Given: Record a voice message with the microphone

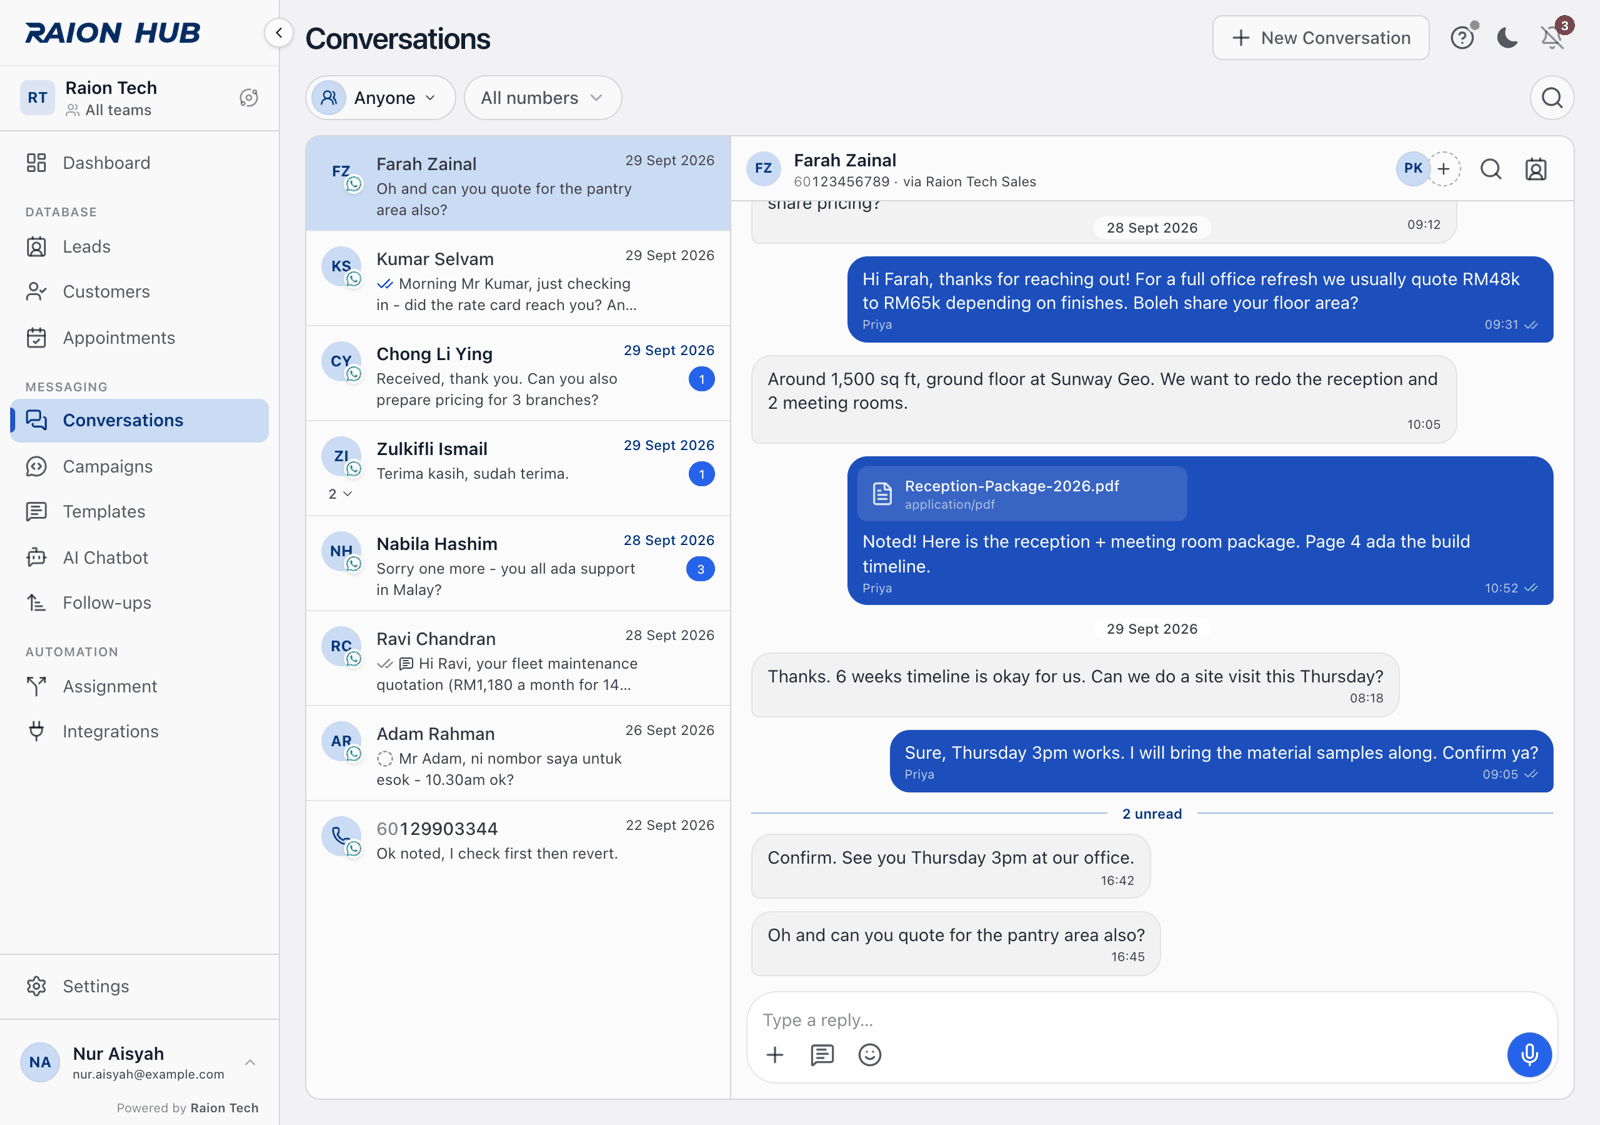Looking at the screenshot, I should tap(1529, 1054).
